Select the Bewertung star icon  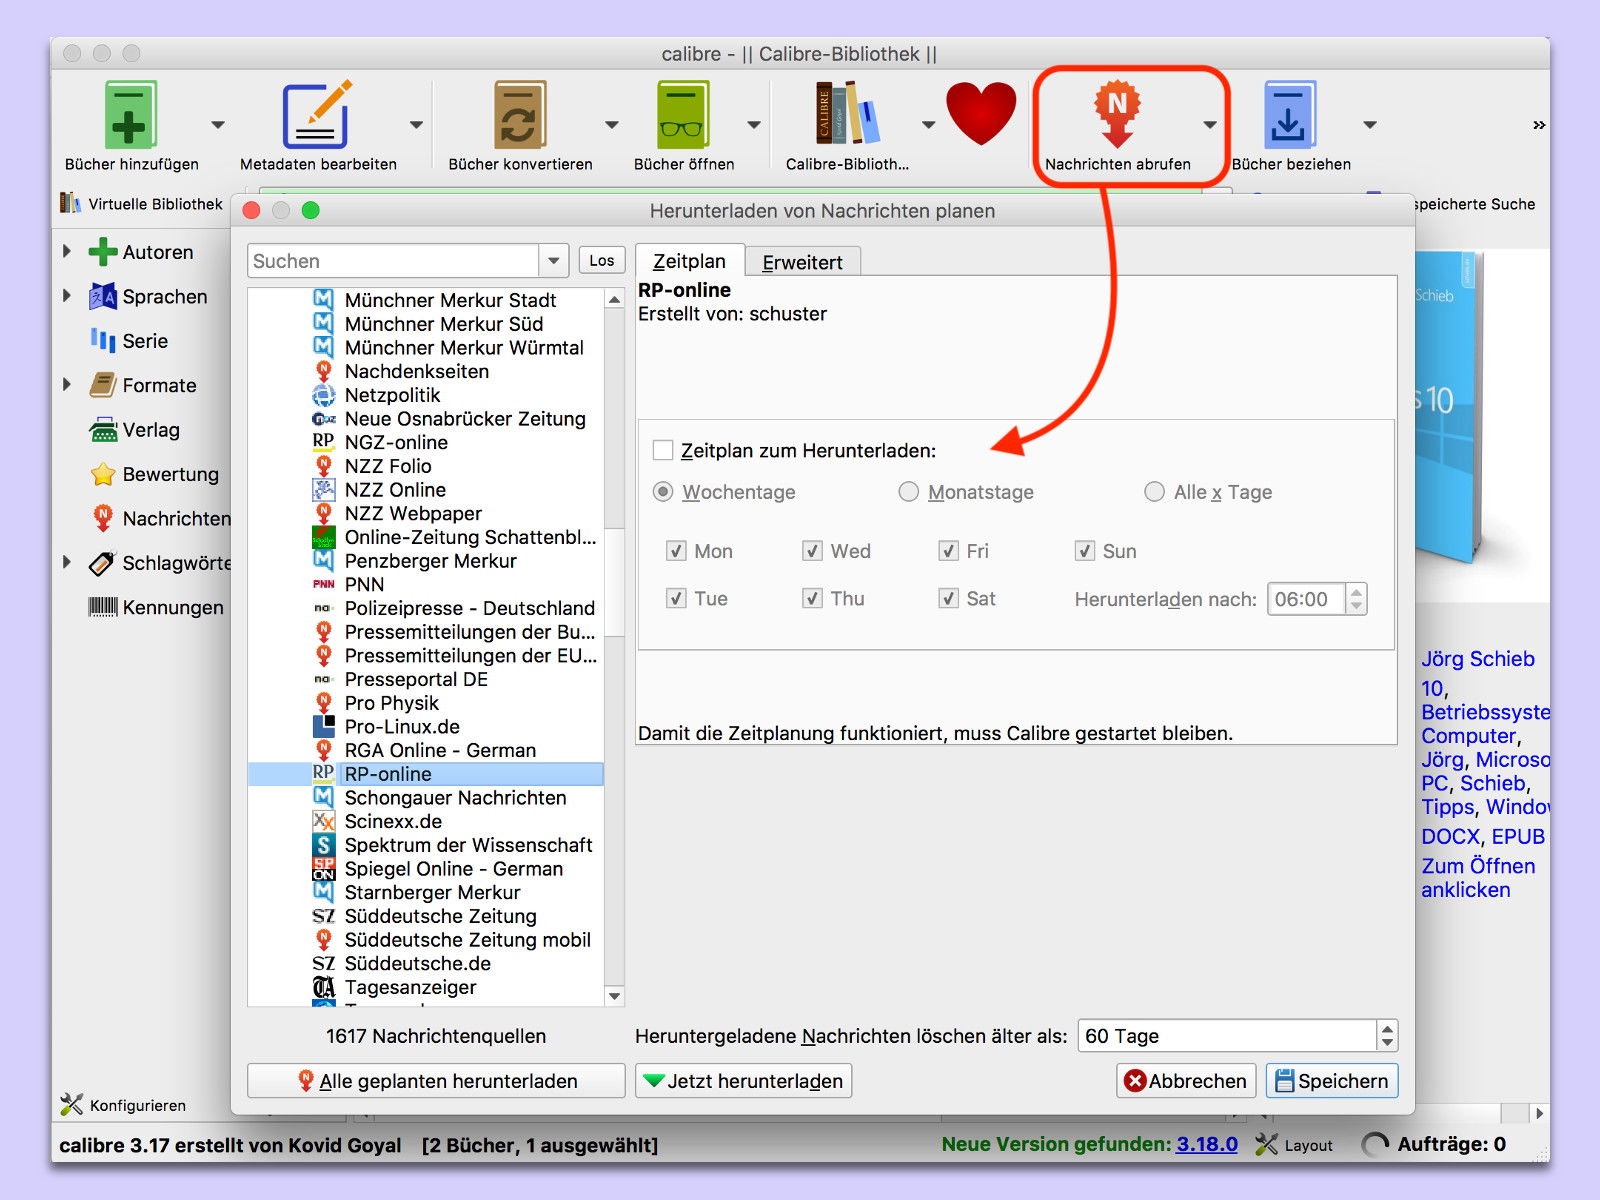[102, 474]
